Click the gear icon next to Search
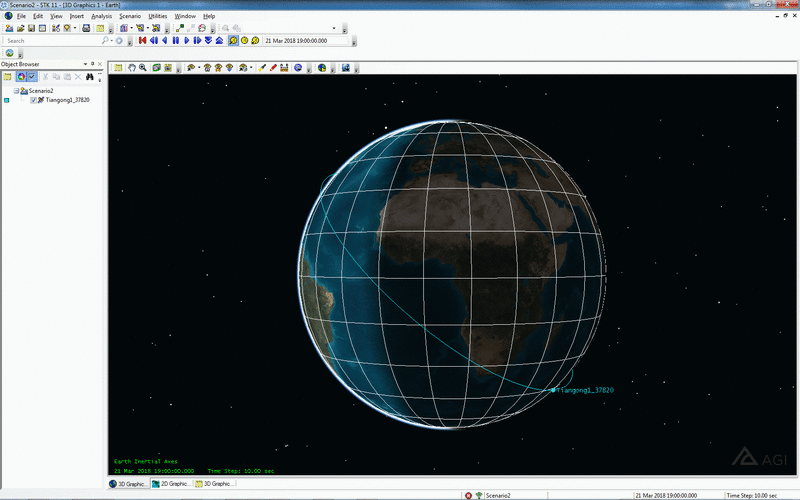This screenshot has width=800, height=500. [119, 40]
